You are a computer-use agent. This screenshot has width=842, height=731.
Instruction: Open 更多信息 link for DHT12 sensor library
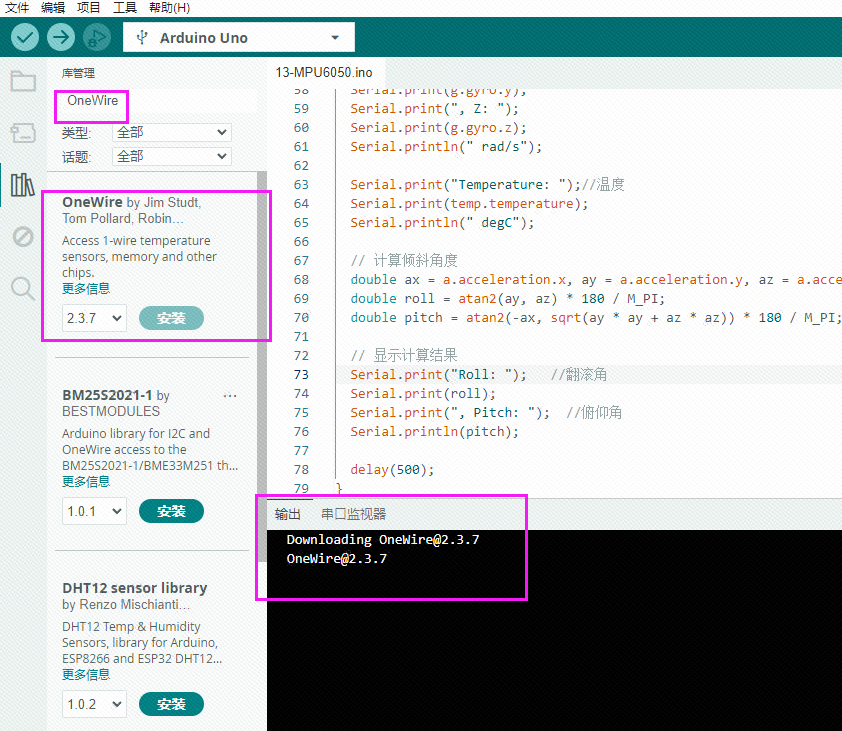click(x=86, y=674)
